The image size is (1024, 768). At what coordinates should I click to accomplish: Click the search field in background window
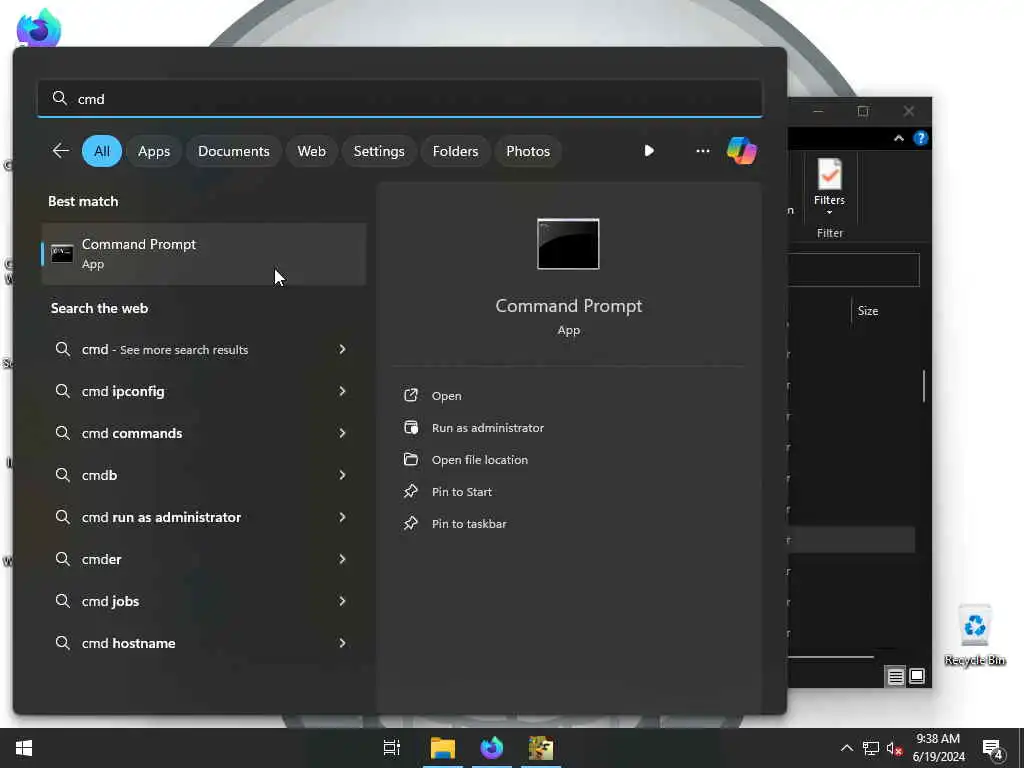click(854, 270)
